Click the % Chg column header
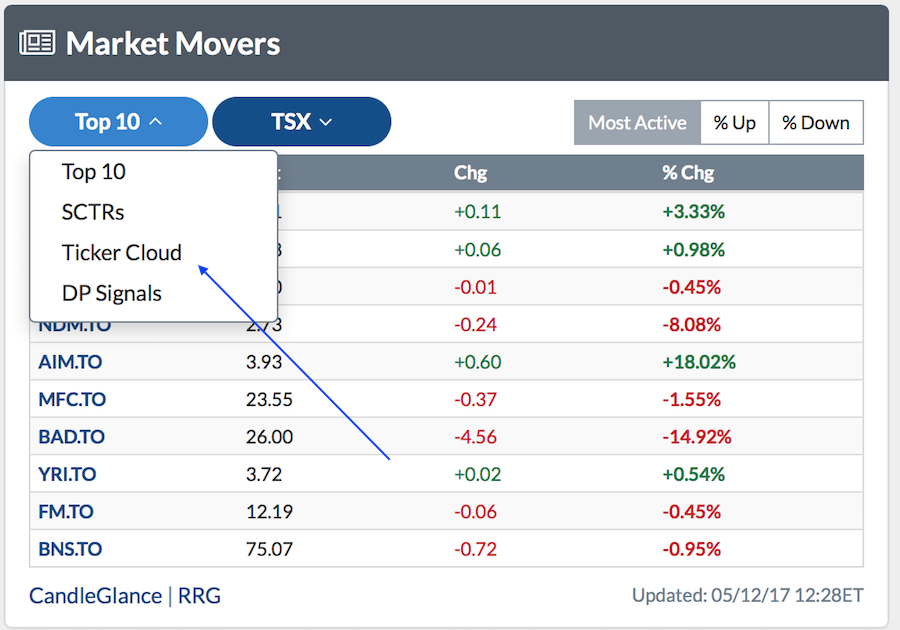Image resolution: width=900 pixels, height=630 pixels. (688, 173)
